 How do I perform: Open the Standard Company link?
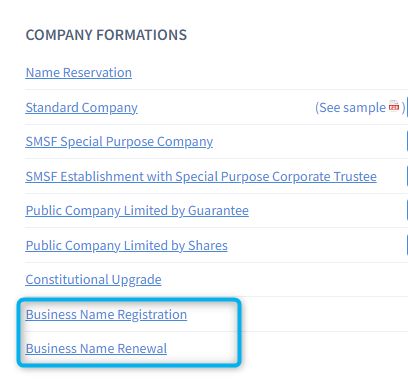tap(82, 108)
